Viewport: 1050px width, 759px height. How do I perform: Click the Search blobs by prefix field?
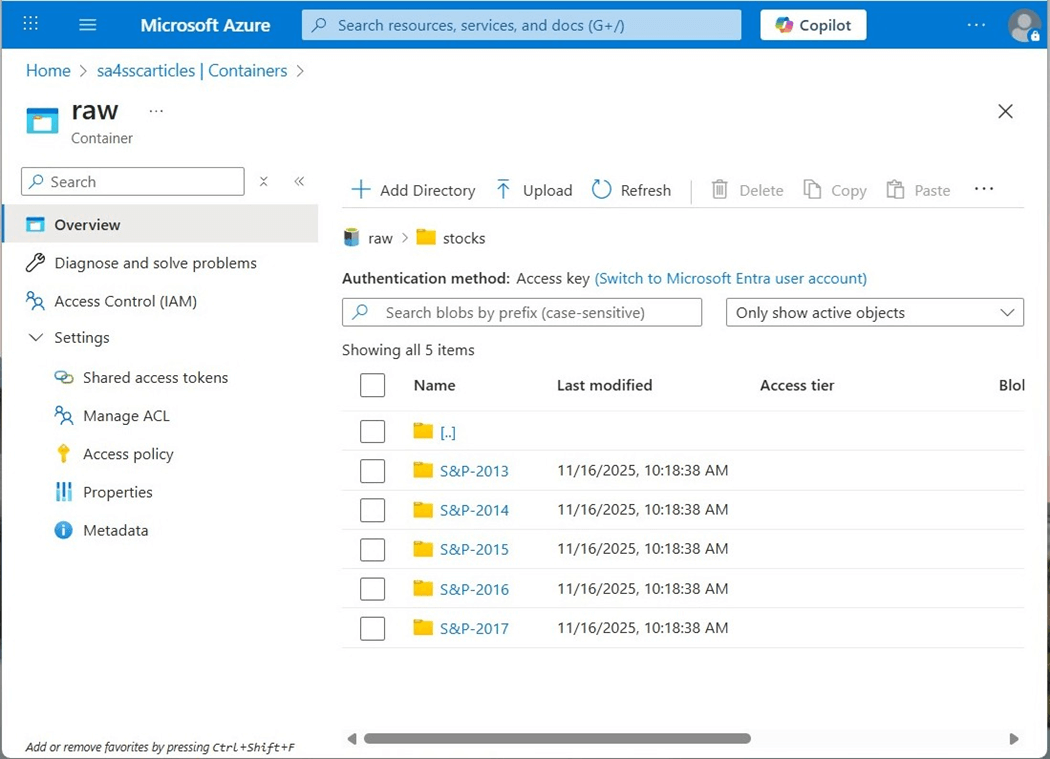coord(522,312)
